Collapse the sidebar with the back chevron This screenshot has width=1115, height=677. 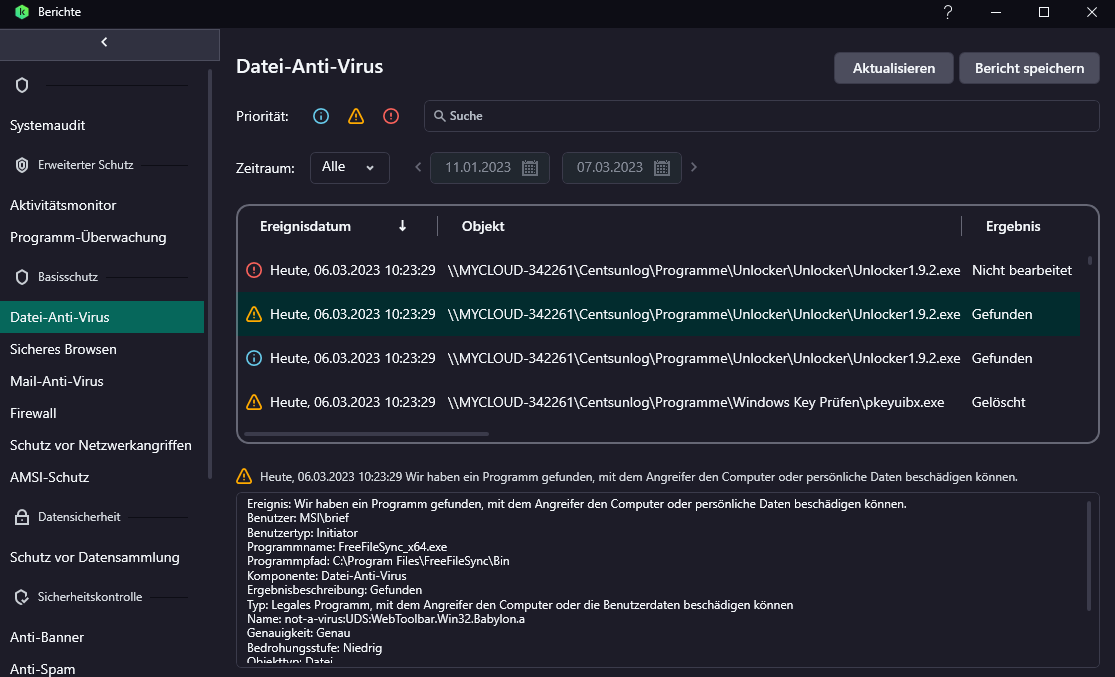tap(105, 42)
